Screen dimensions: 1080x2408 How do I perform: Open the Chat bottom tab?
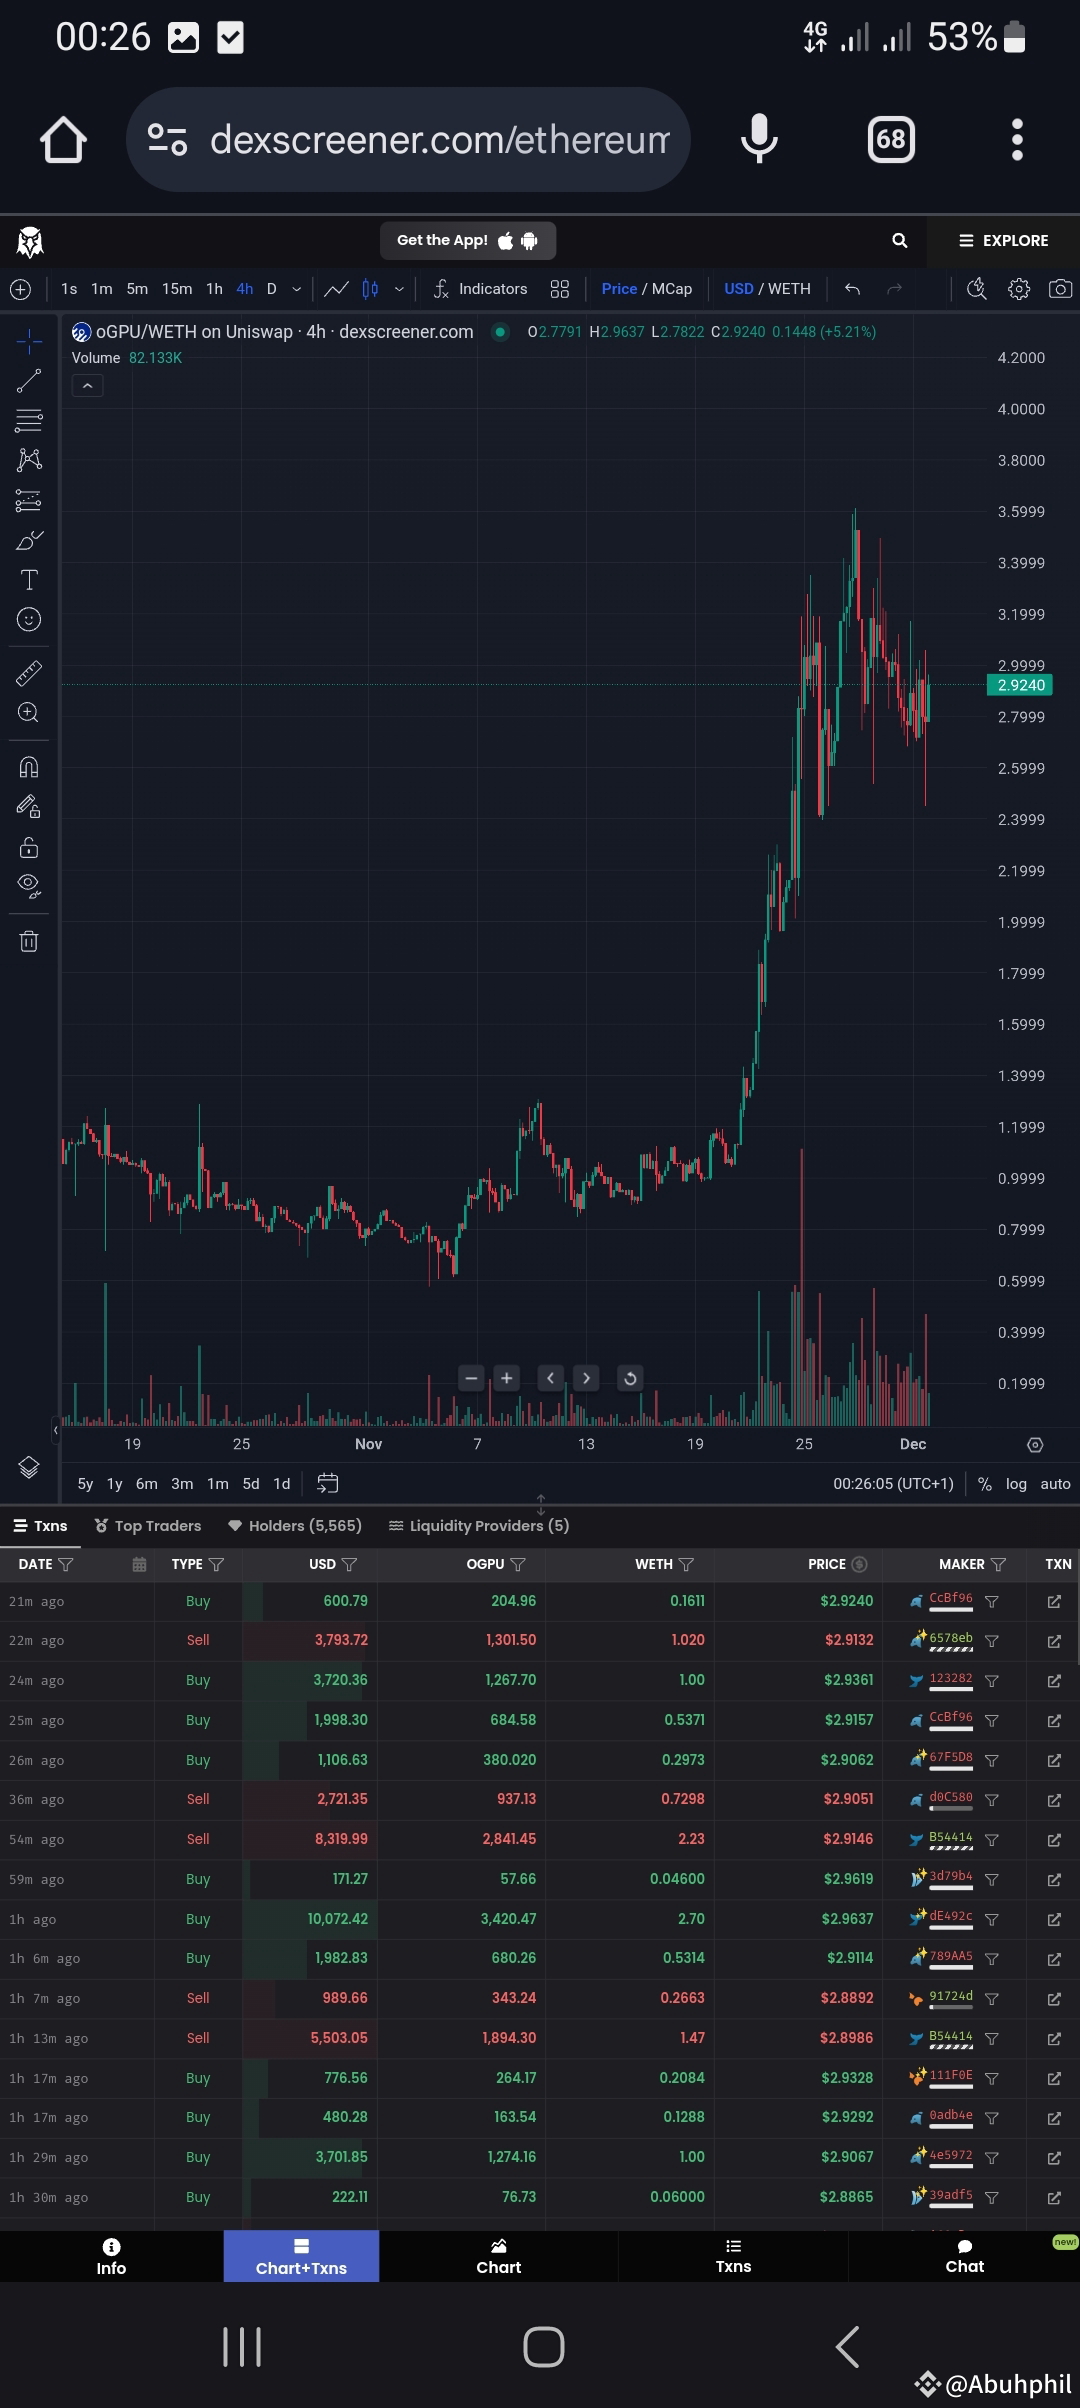tap(965, 2258)
